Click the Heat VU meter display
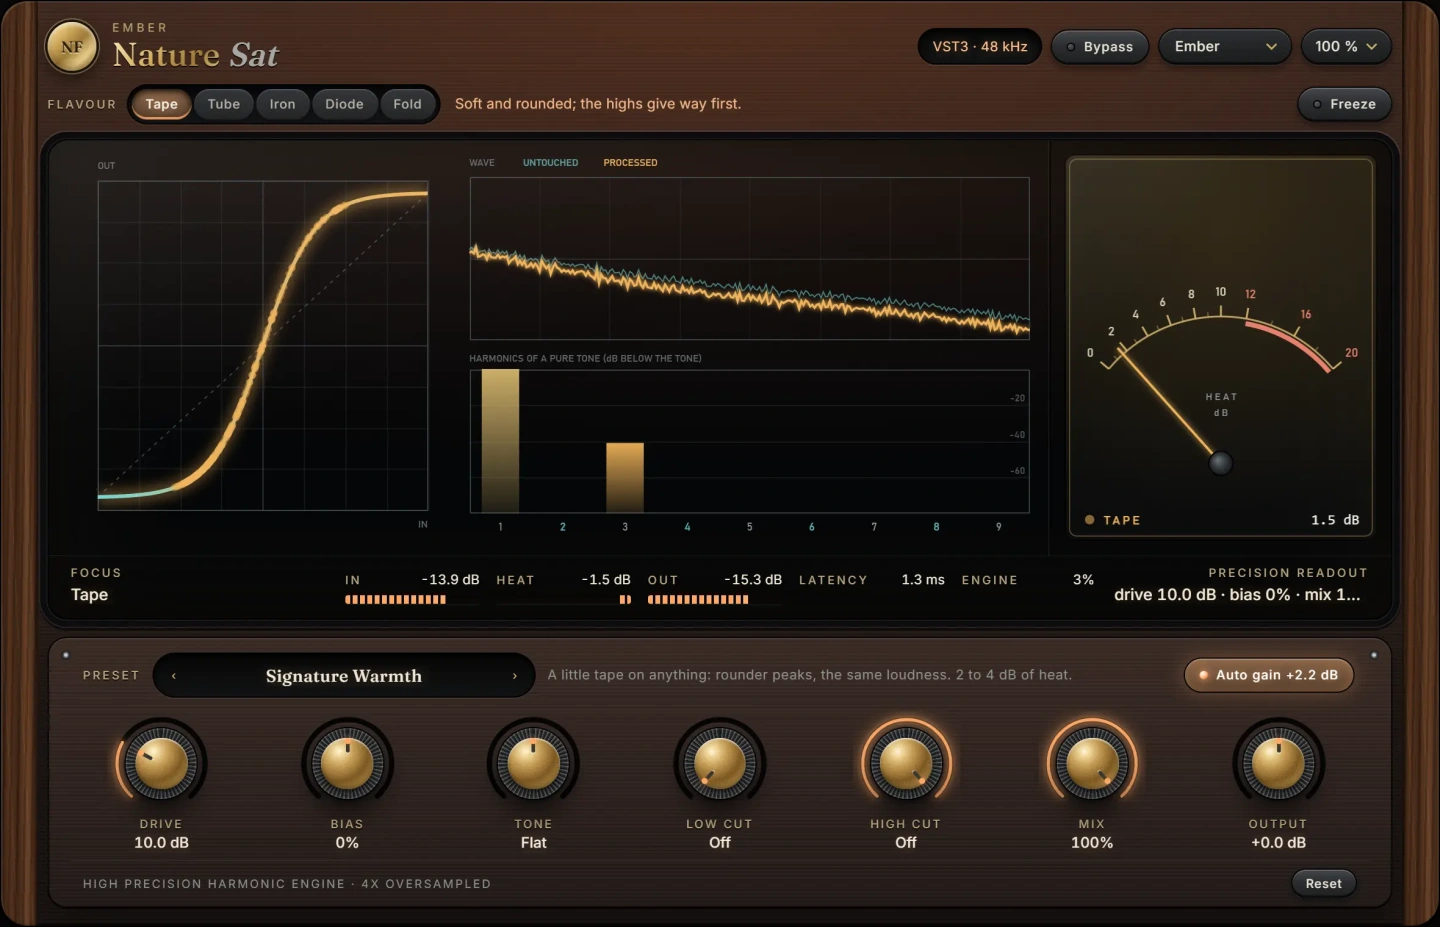This screenshot has width=1440, height=927. [x=1221, y=347]
